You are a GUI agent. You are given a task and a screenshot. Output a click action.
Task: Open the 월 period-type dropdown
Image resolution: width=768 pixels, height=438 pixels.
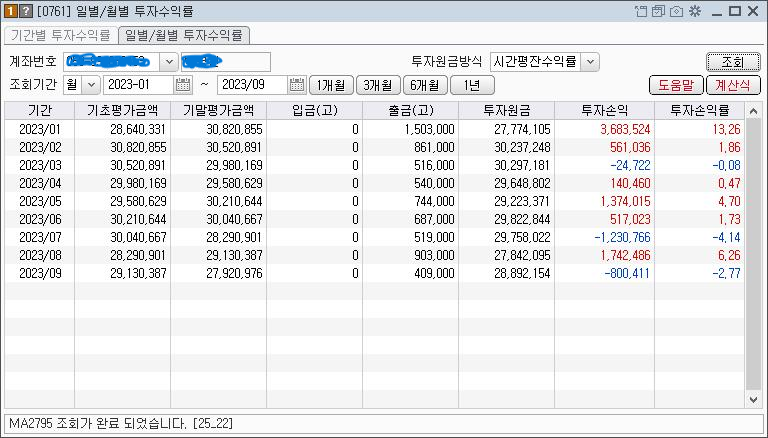coord(92,85)
